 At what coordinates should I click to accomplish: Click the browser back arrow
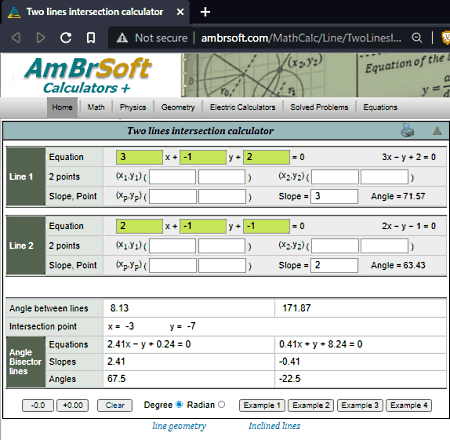tap(16, 38)
